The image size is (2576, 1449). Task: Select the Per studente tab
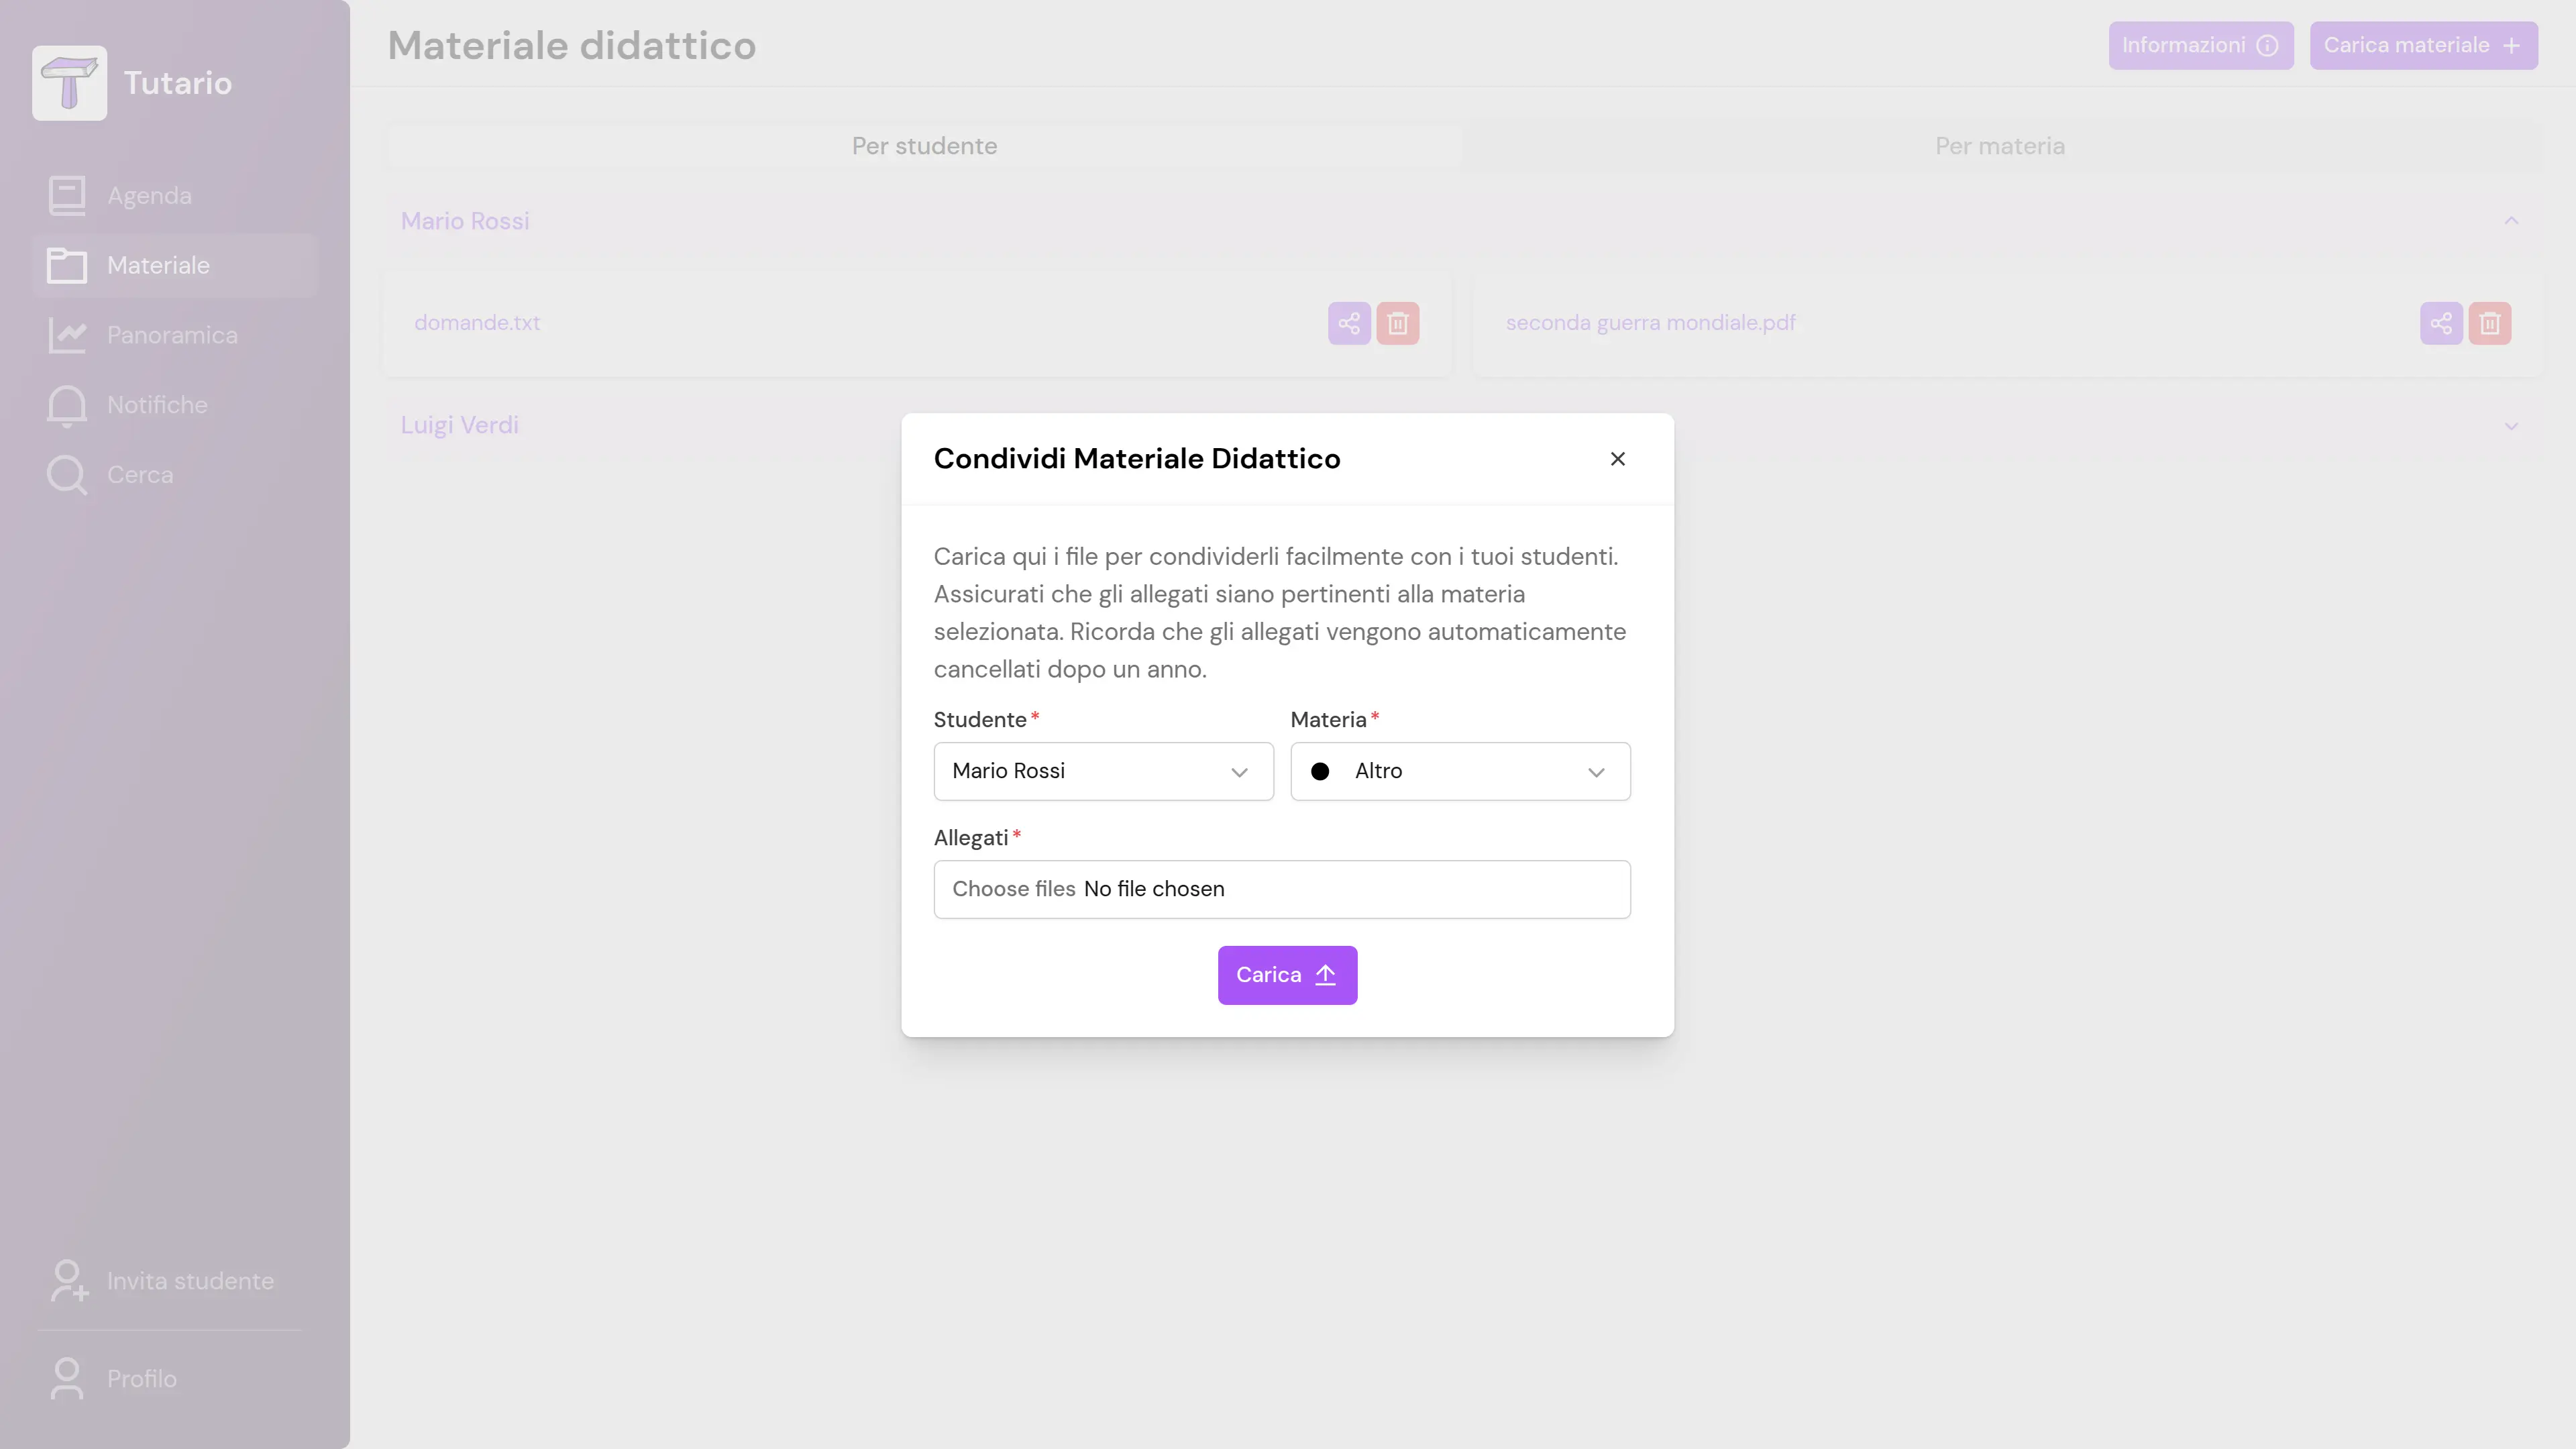point(924,146)
